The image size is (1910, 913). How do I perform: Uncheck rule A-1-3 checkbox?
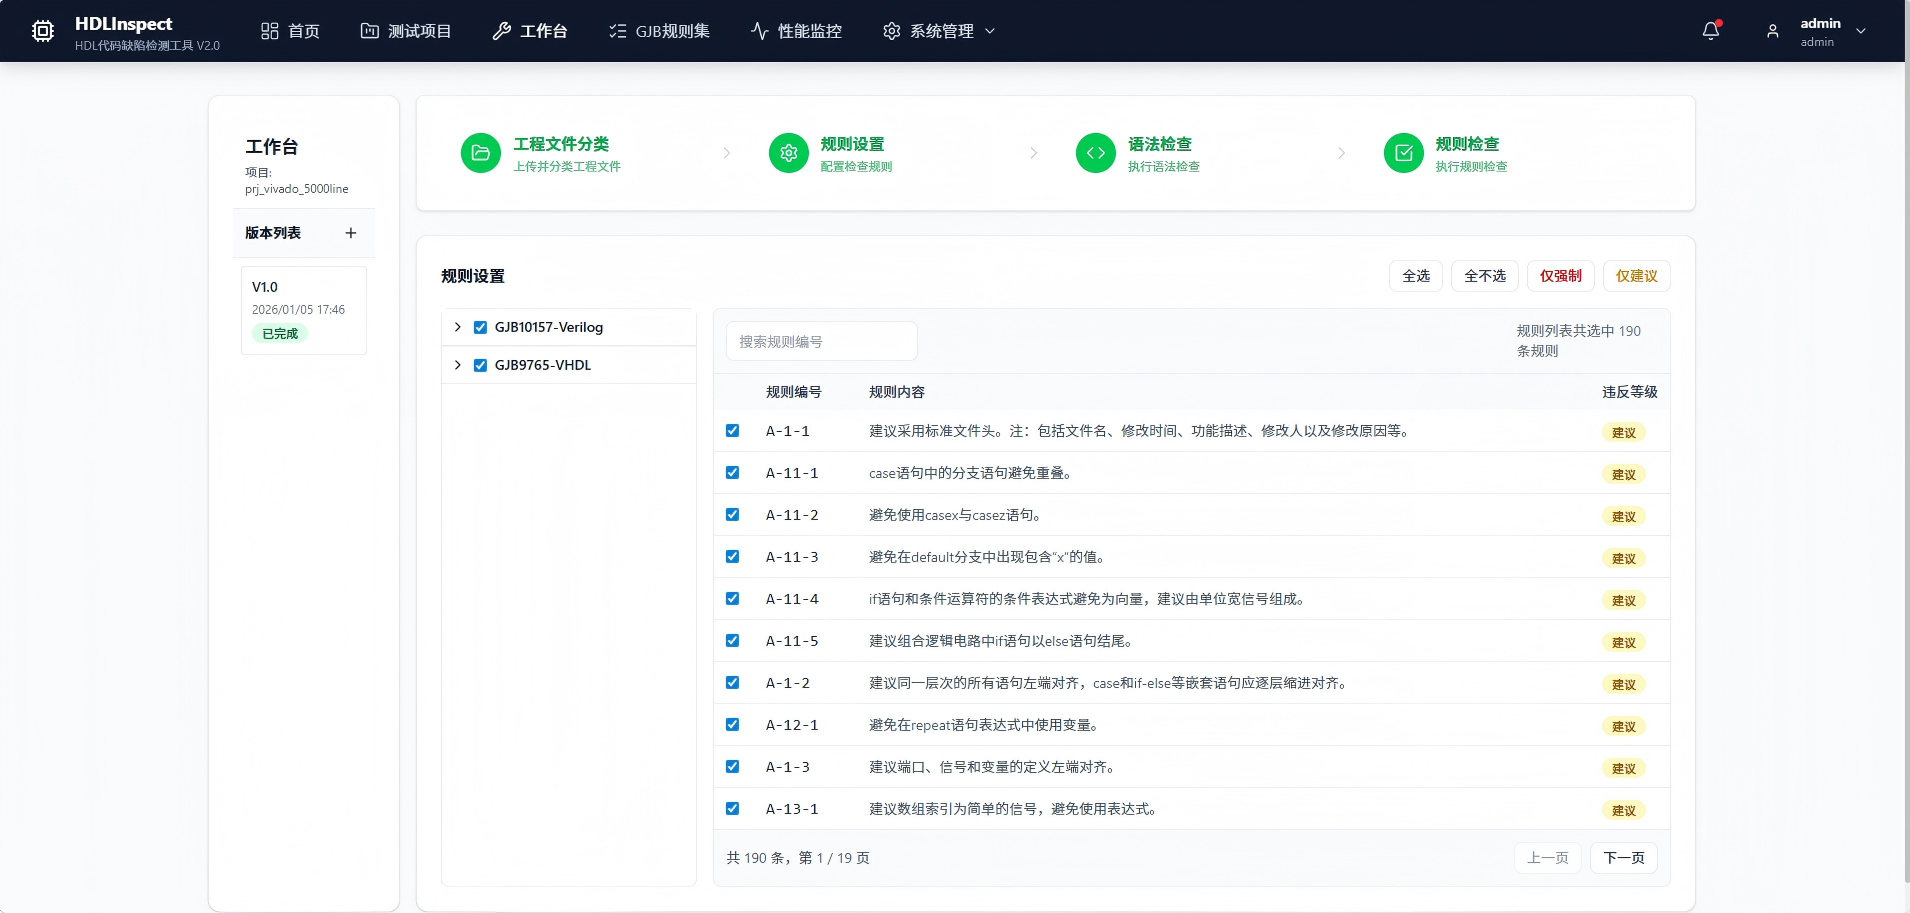[732, 767]
